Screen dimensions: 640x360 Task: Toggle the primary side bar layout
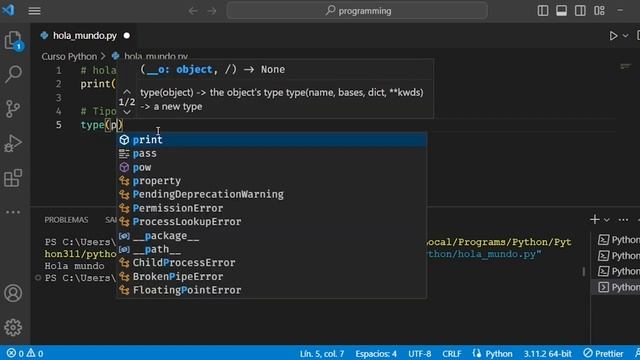coord(543,11)
